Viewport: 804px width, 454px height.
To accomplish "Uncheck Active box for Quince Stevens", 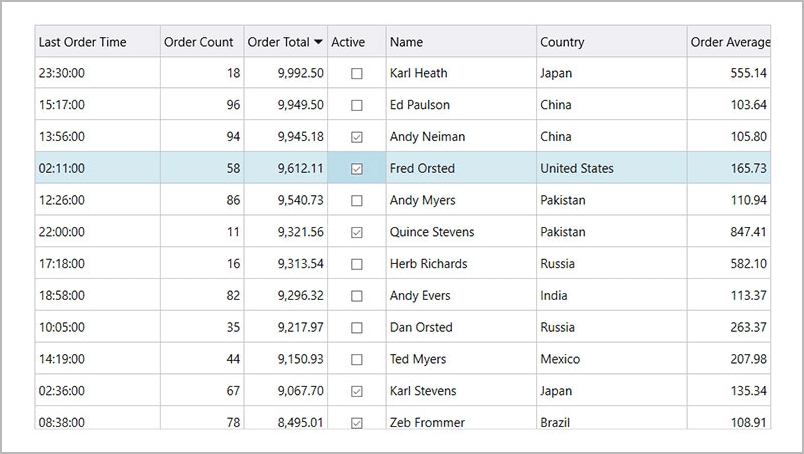I will 357,232.
